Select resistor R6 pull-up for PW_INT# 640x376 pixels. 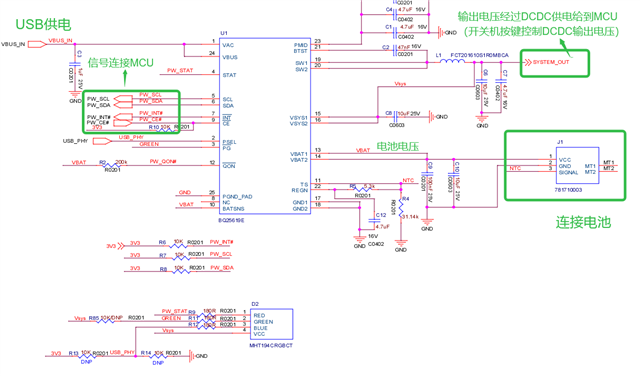178,245
